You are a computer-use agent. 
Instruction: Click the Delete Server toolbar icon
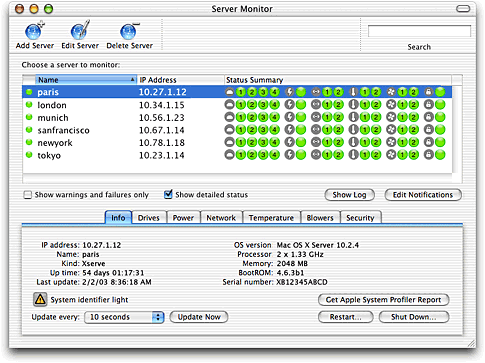(129, 31)
